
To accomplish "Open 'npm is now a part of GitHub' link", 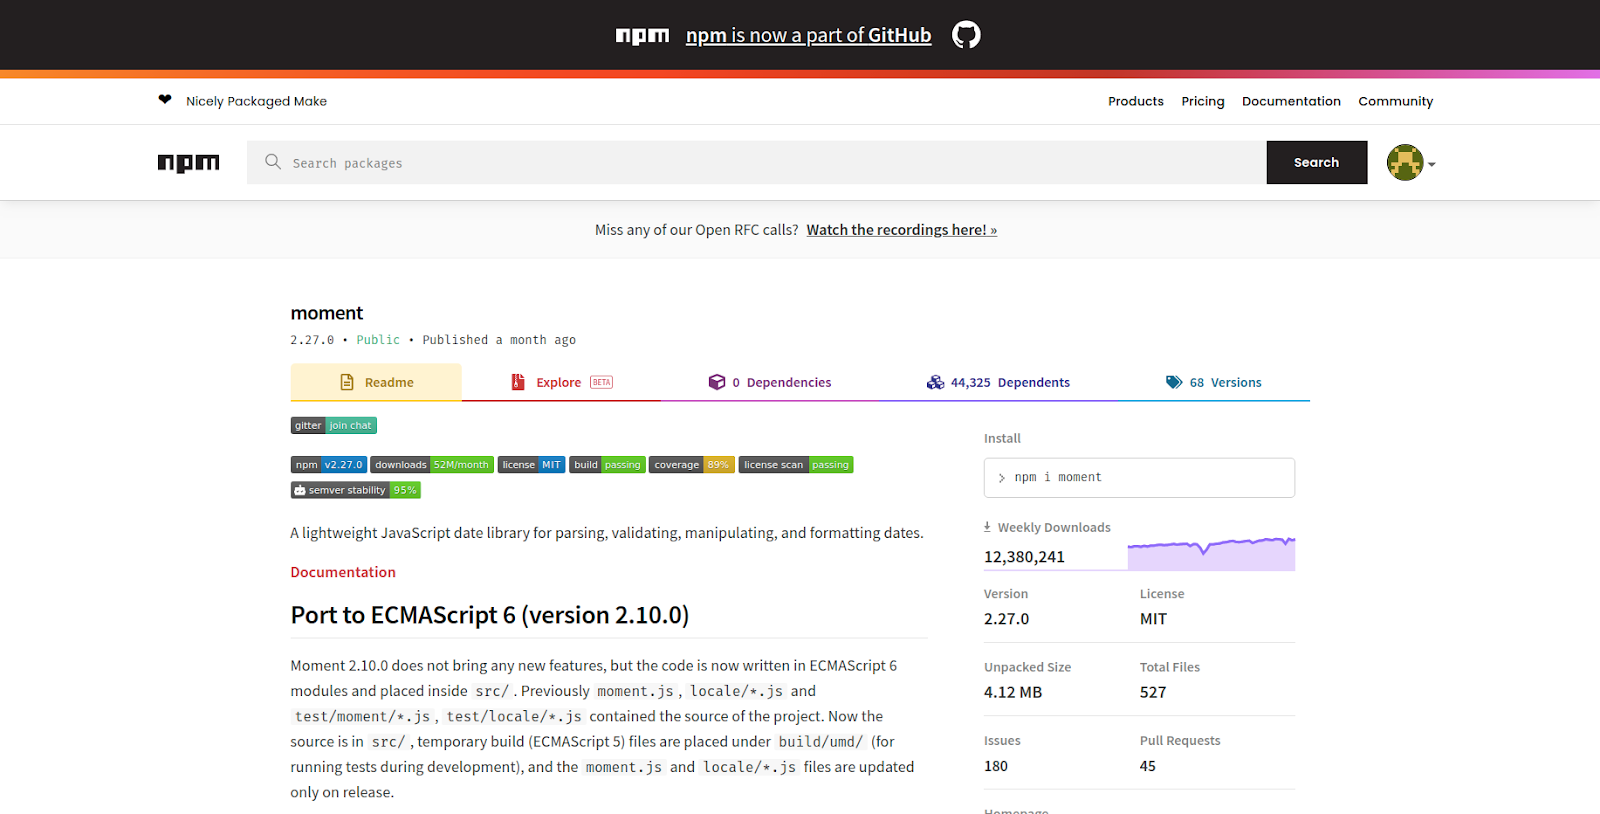I will pyautogui.click(x=808, y=35).
